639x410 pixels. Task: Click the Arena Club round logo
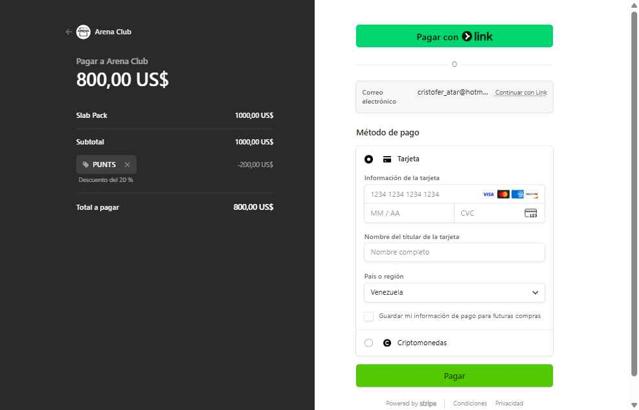(x=83, y=32)
